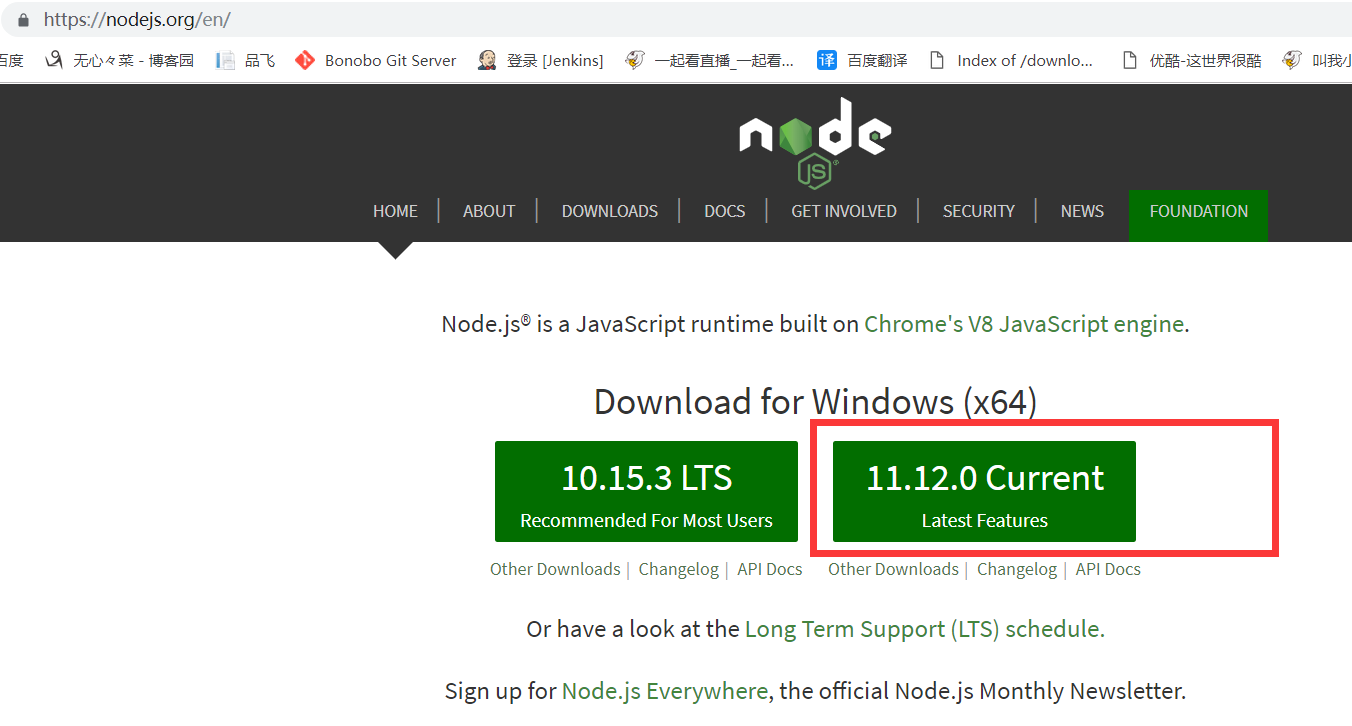Viewport: 1352px width, 726px height.
Task: Open Changelog under the LTS button
Action: pos(679,569)
